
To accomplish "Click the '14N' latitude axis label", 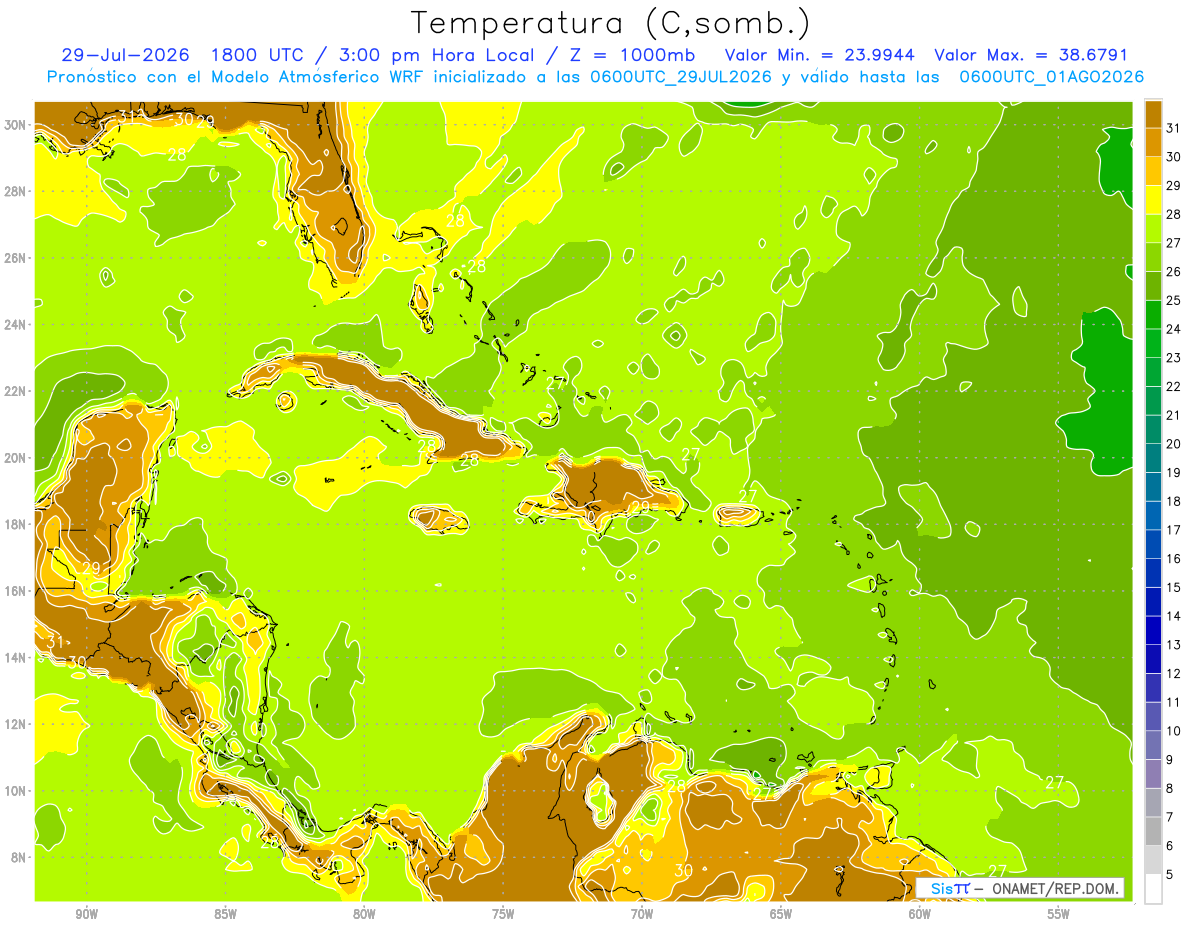I will point(15,657).
